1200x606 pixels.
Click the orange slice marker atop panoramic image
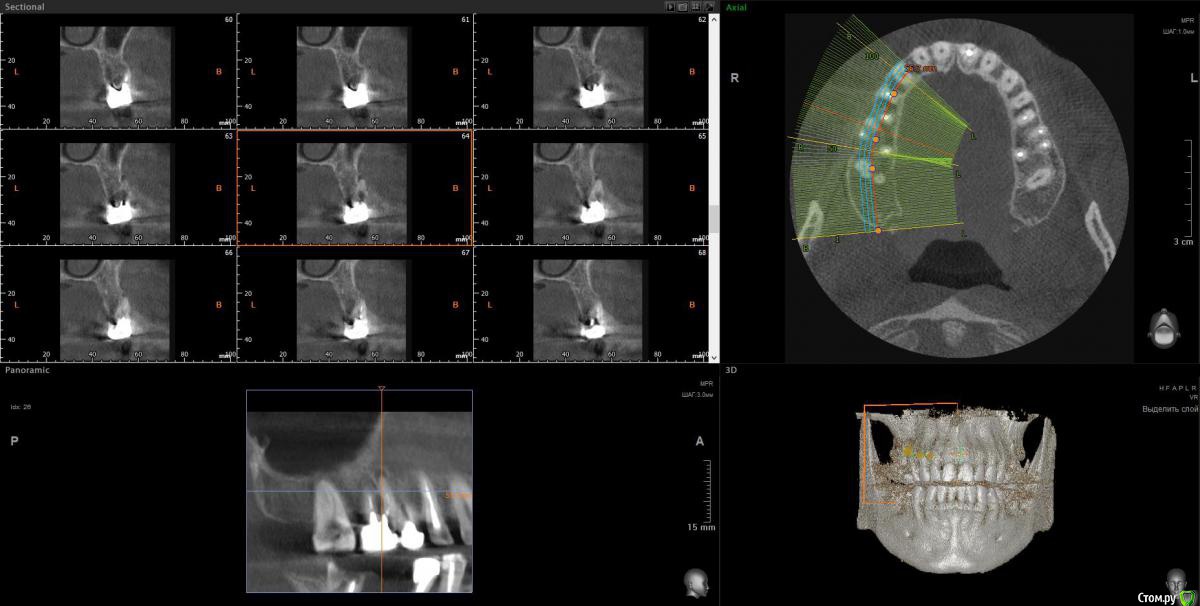pyautogui.click(x=381, y=387)
